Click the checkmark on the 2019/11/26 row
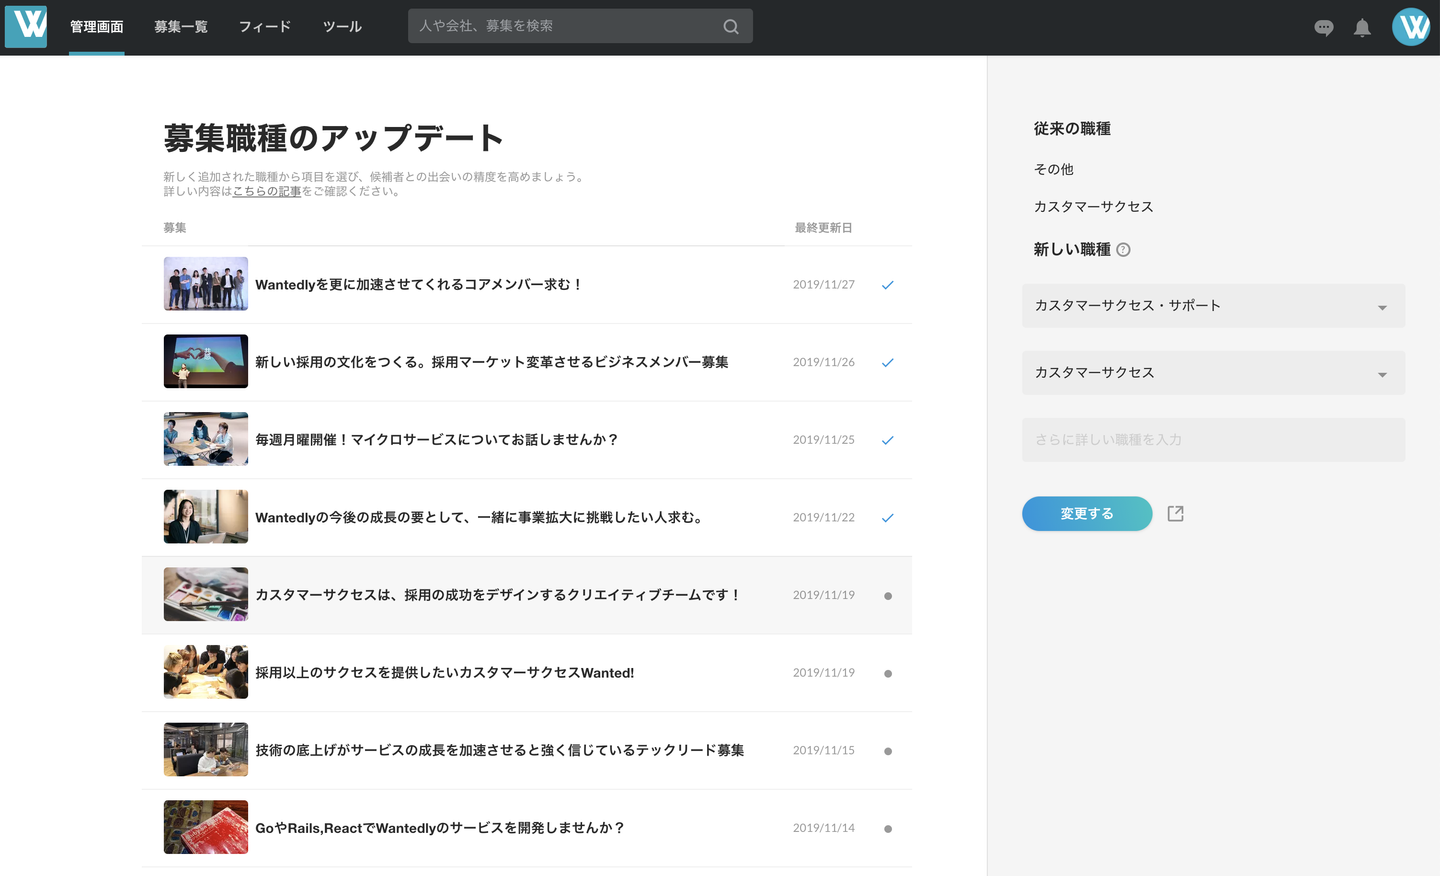 click(887, 363)
